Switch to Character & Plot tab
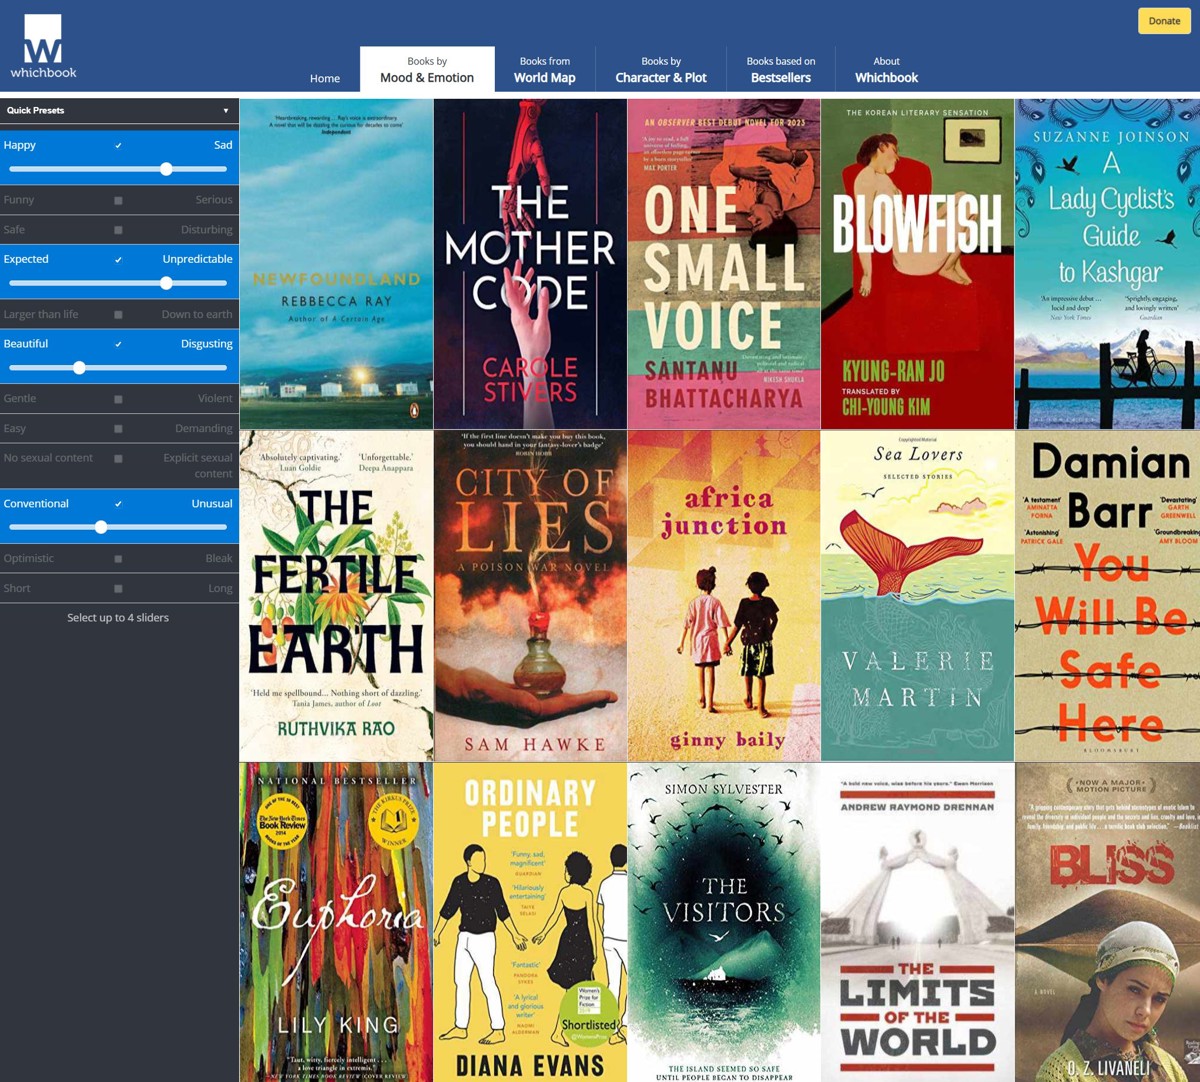1200x1082 pixels. tap(660, 70)
